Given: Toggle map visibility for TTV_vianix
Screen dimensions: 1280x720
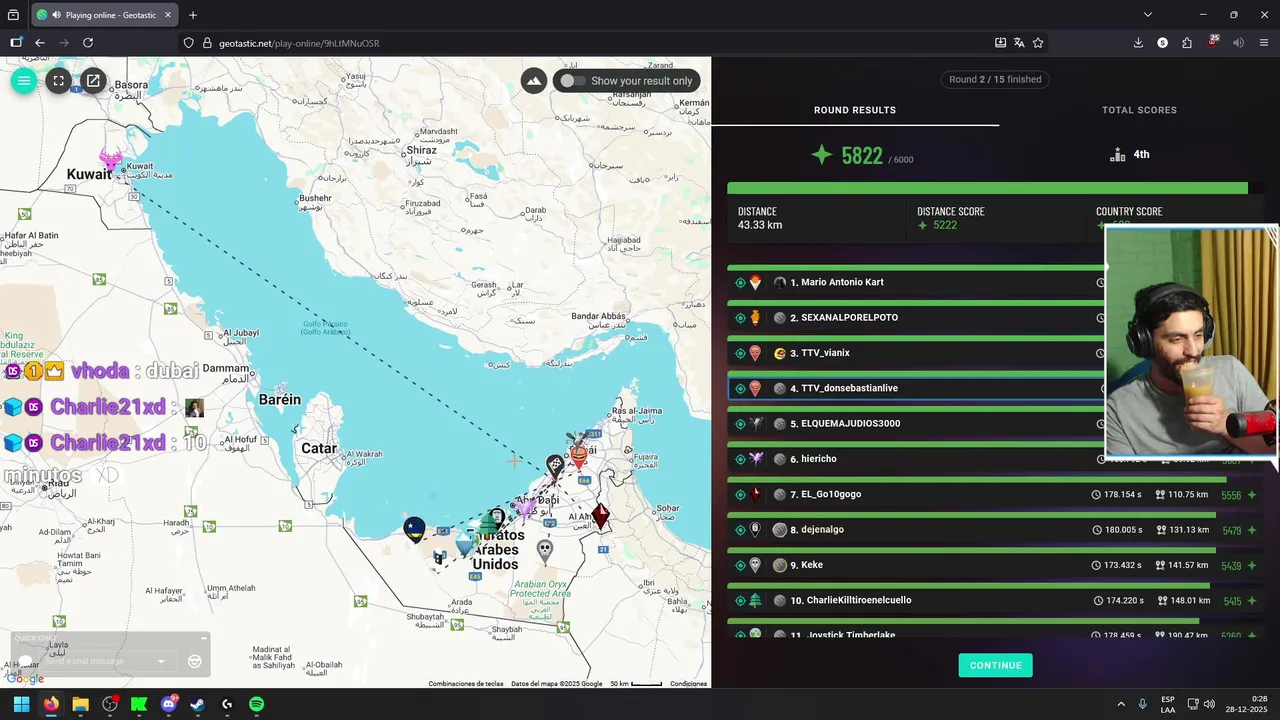Looking at the screenshot, I should pyautogui.click(x=740, y=353).
